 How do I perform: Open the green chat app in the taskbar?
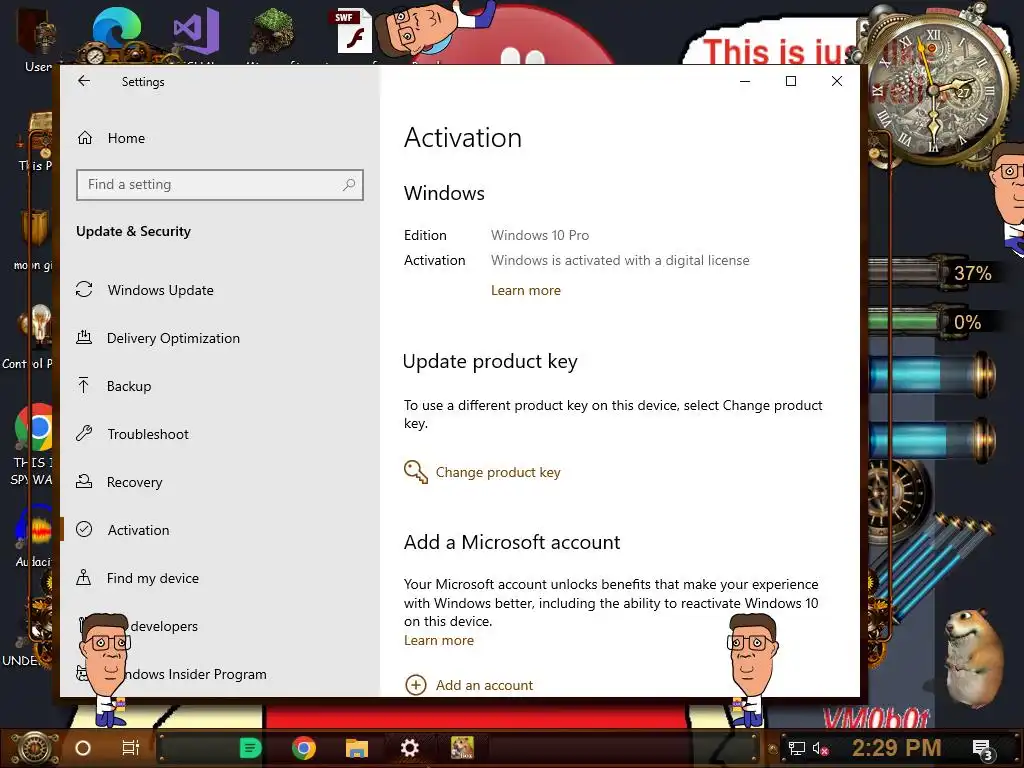click(250, 748)
